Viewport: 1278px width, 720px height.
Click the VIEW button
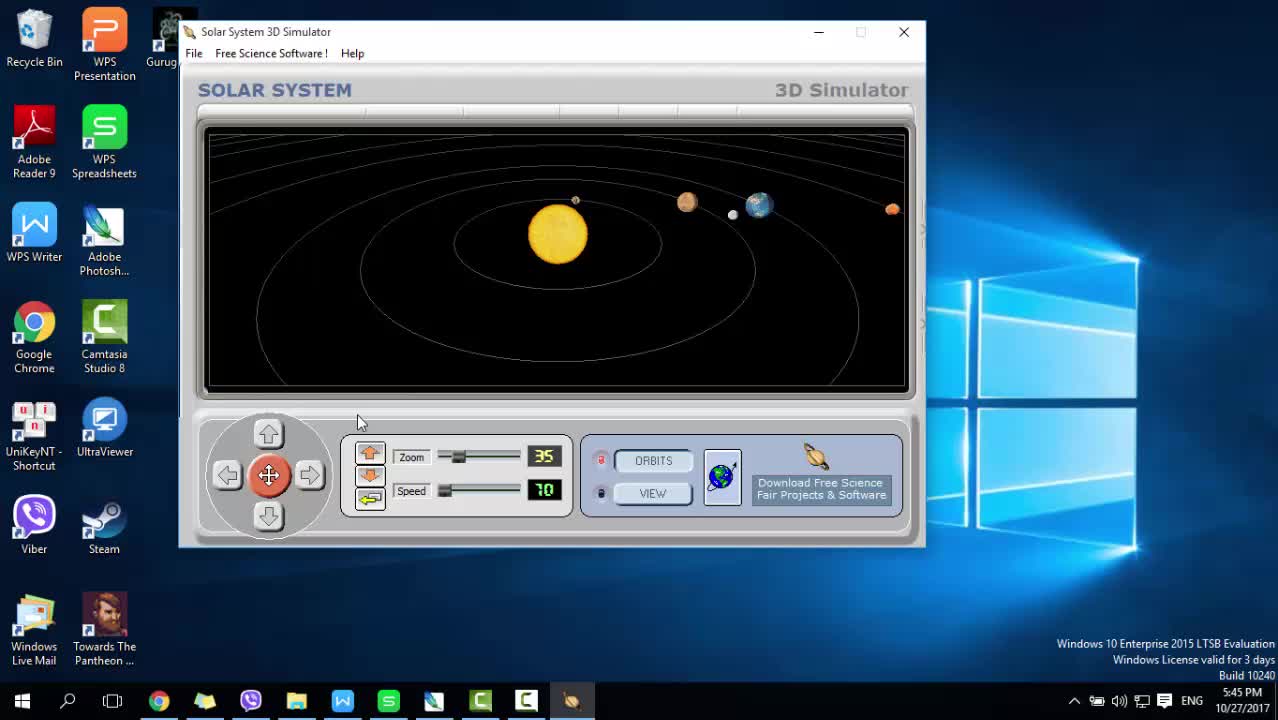tap(653, 493)
